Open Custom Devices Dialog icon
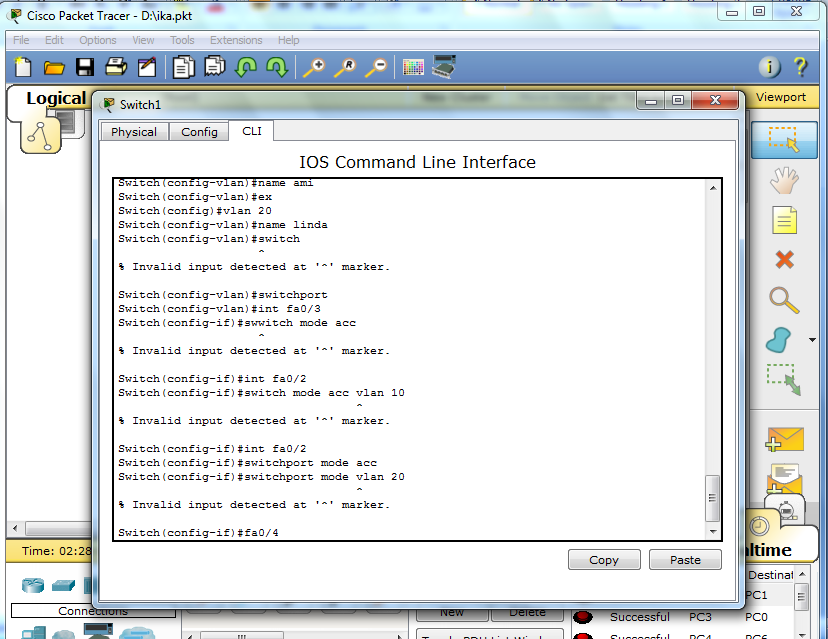Viewport: 828px width, 639px height. click(444, 67)
